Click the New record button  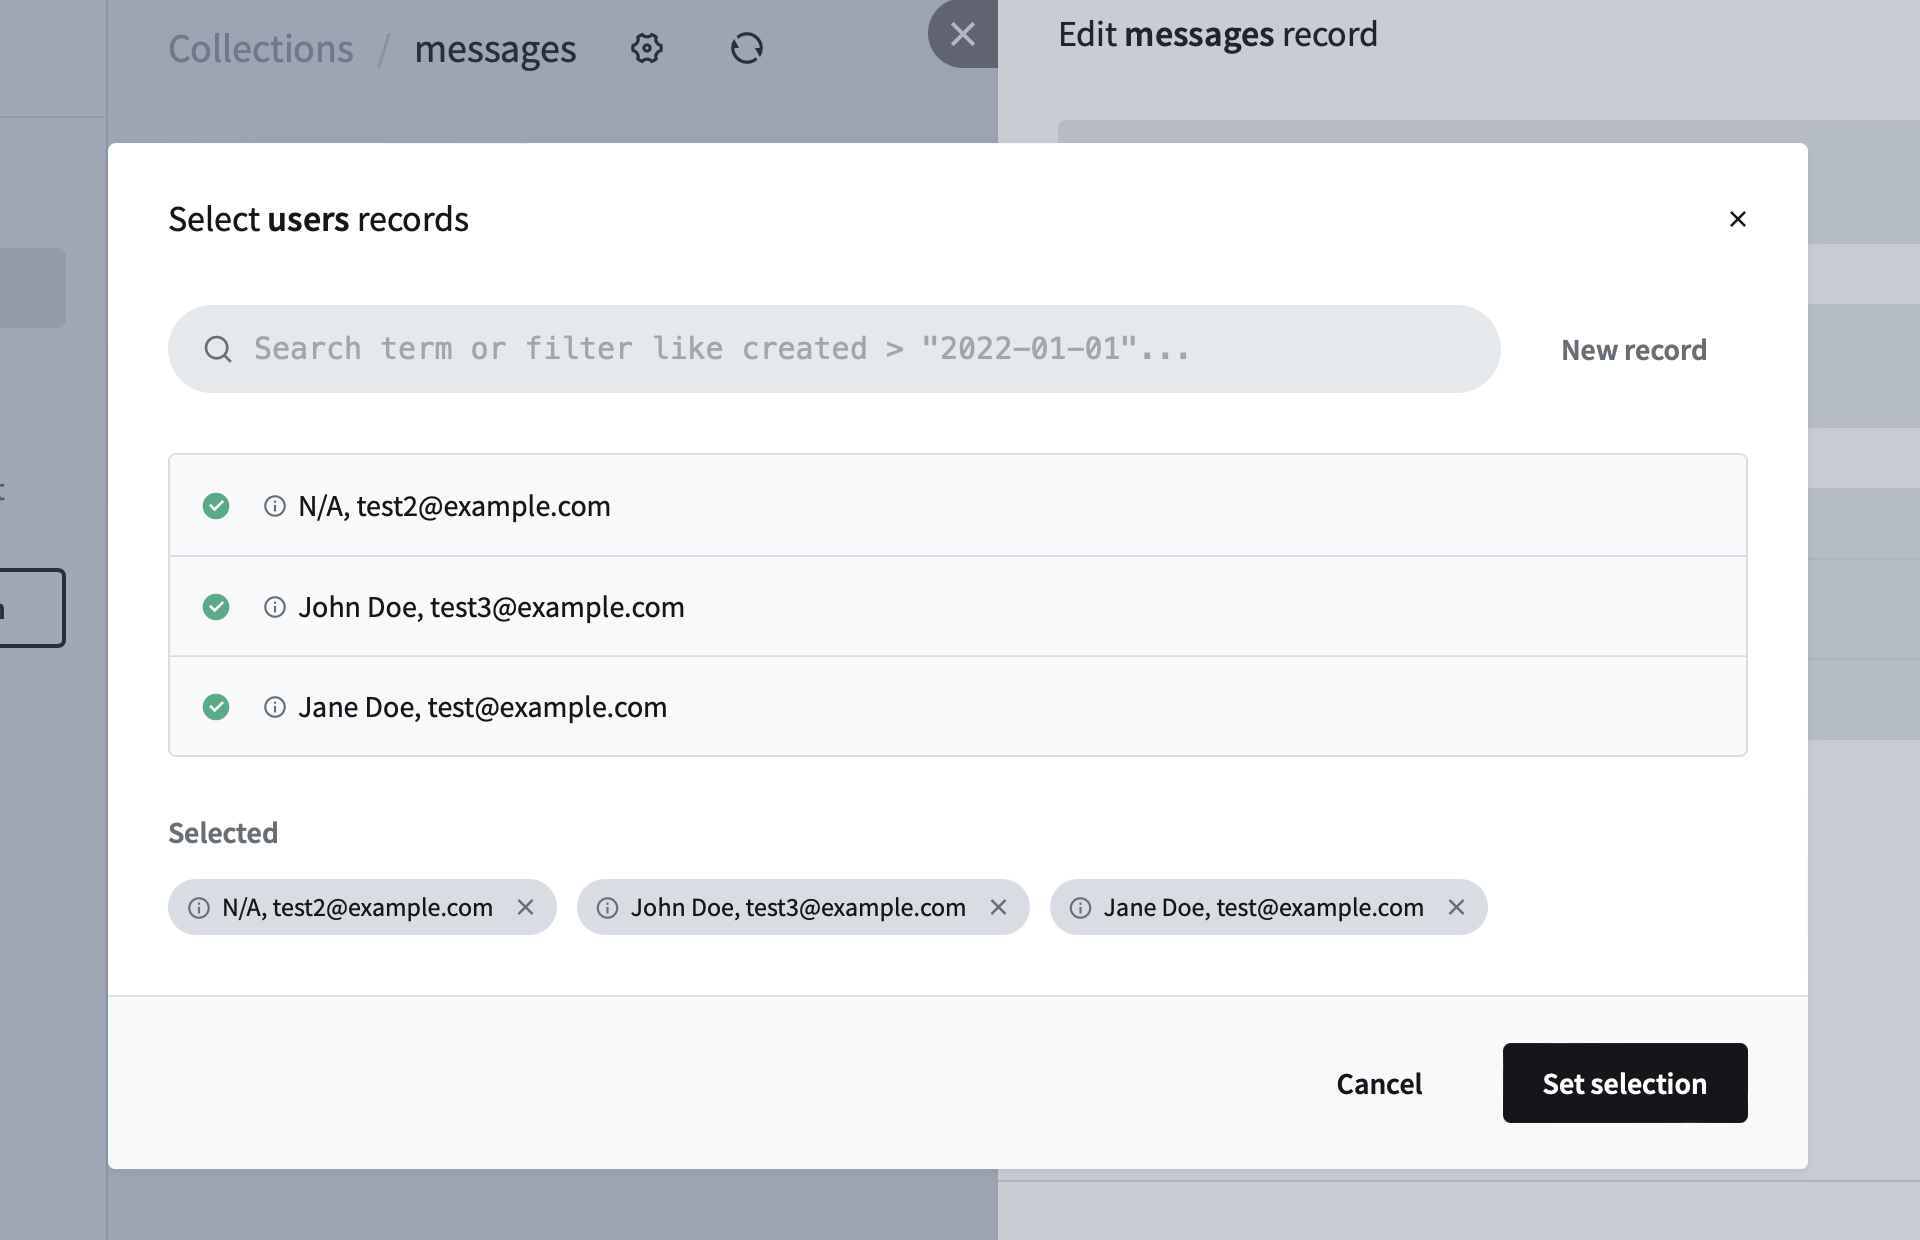tap(1633, 349)
